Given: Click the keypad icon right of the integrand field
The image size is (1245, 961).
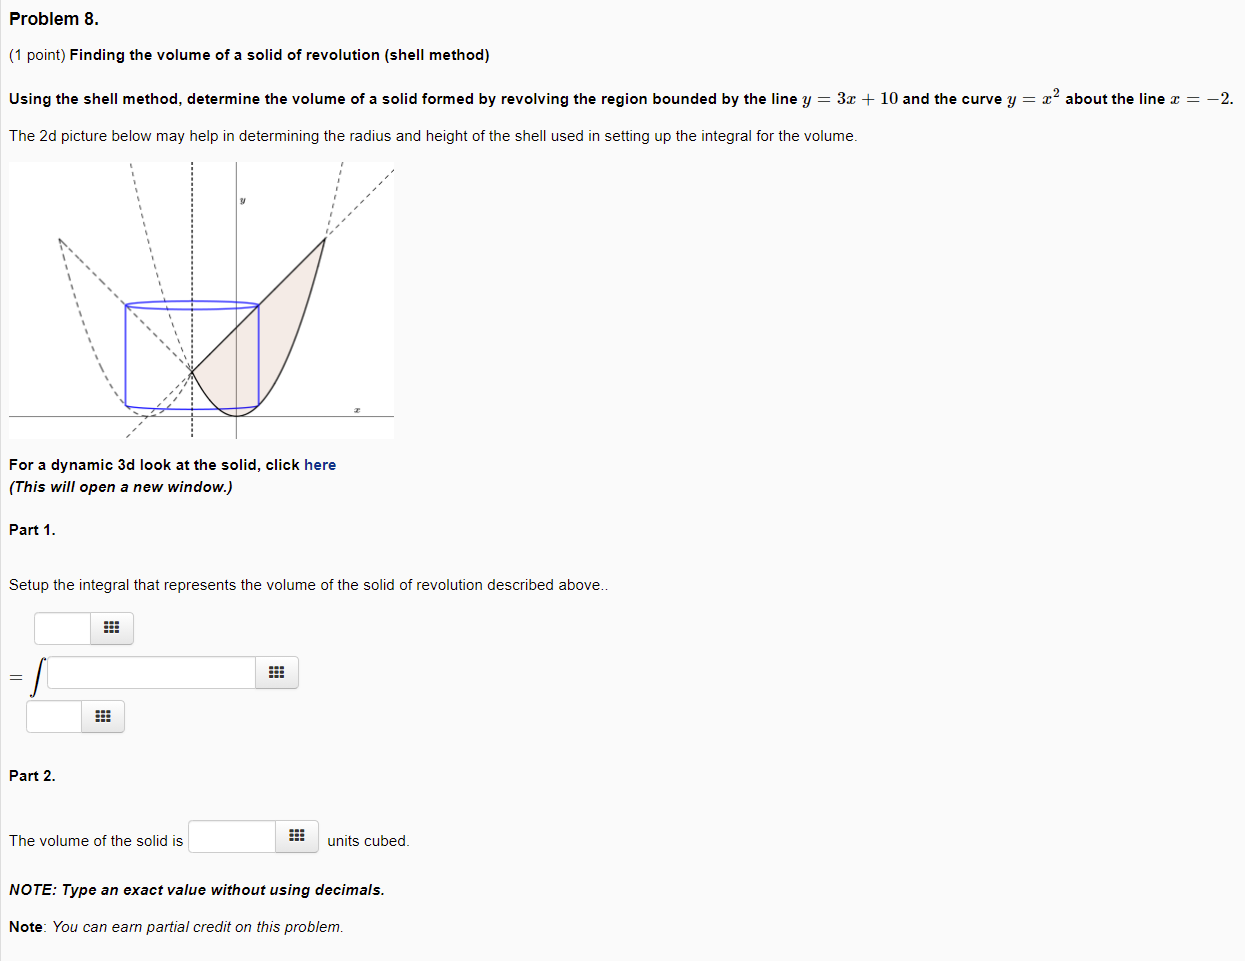Looking at the screenshot, I should (x=276, y=672).
